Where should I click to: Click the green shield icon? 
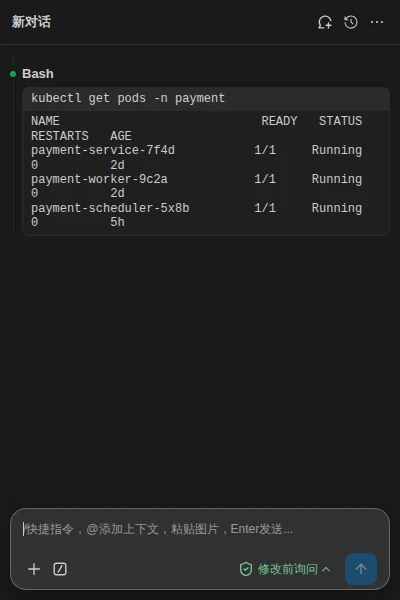click(x=246, y=569)
